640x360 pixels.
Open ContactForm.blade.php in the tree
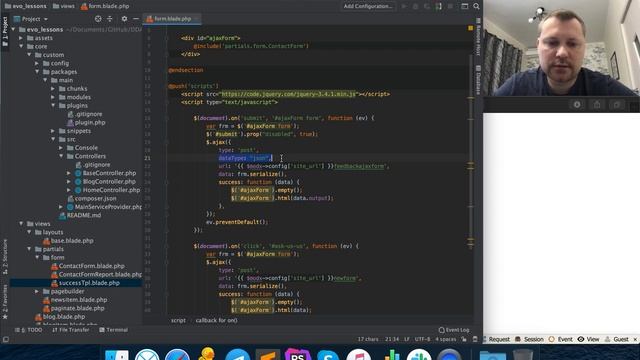[91, 266]
